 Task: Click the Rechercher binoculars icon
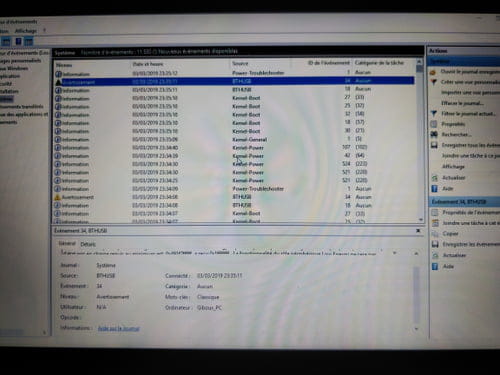pyautogui.click(x=434, y=135)
